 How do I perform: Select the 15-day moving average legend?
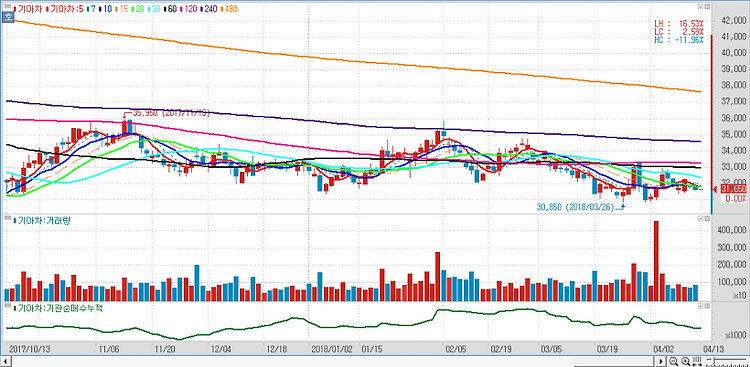pos(121,9)
